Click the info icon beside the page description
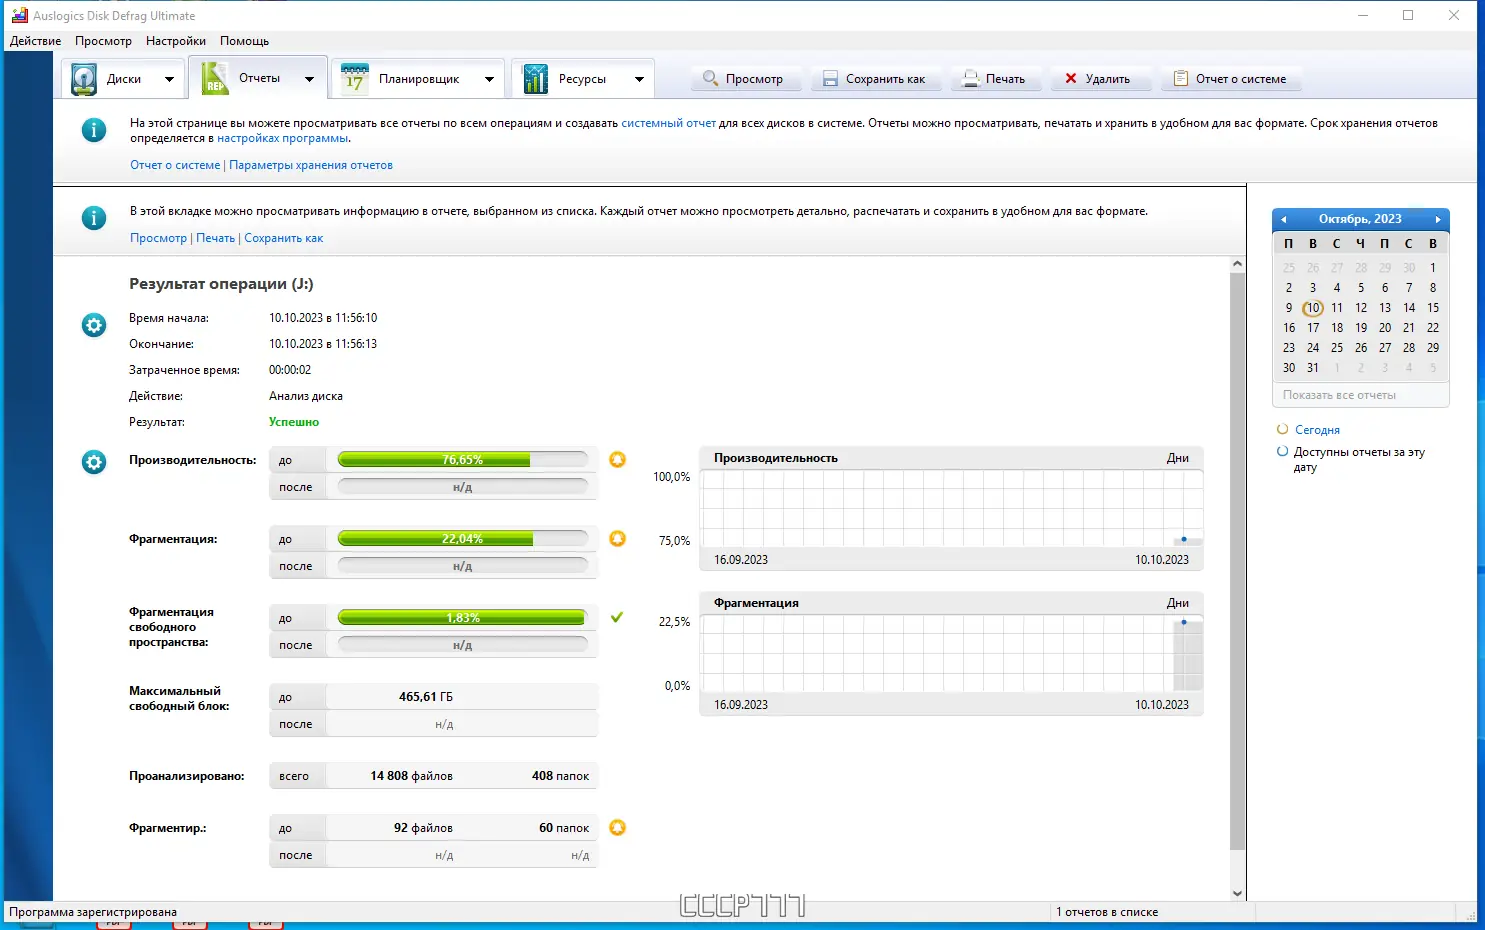The image size is (1485, 930). 94,130
